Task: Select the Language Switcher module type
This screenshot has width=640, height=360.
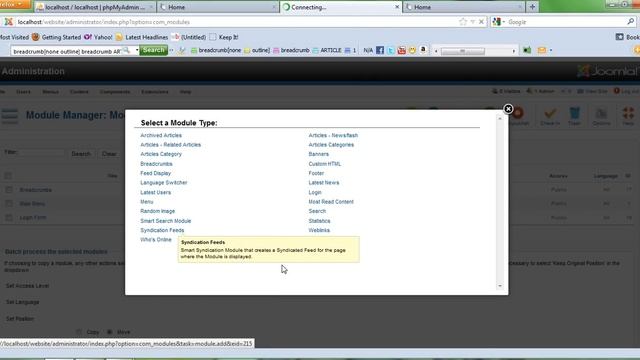Action: coord(164,182)
